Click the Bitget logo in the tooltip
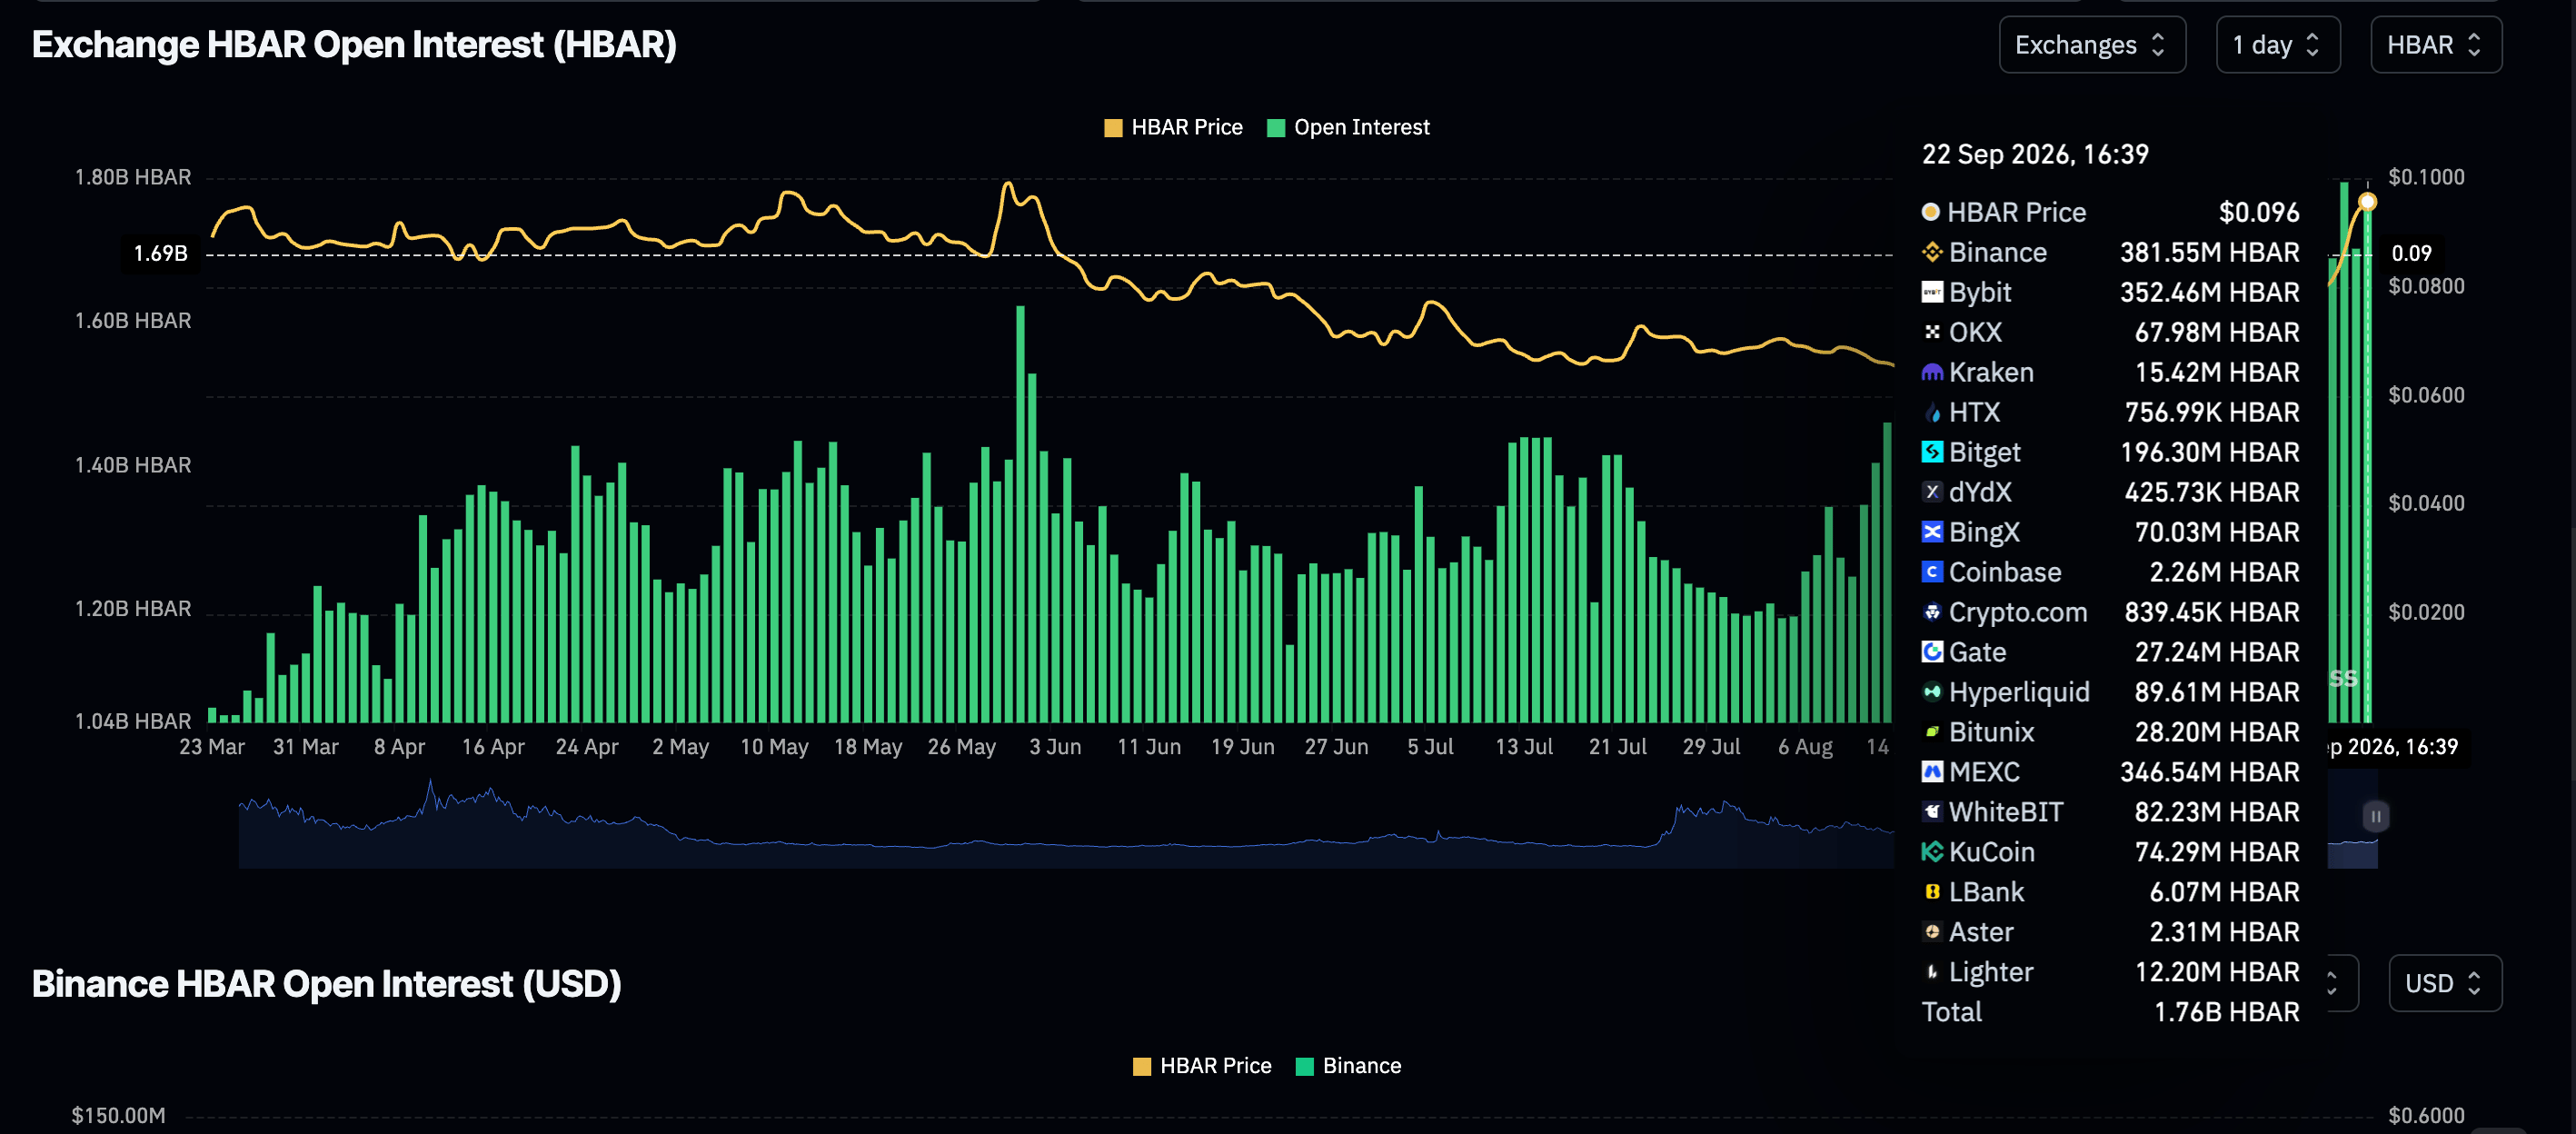The width and height of the screenshot is (2576, 1134). click(1932, 452)
